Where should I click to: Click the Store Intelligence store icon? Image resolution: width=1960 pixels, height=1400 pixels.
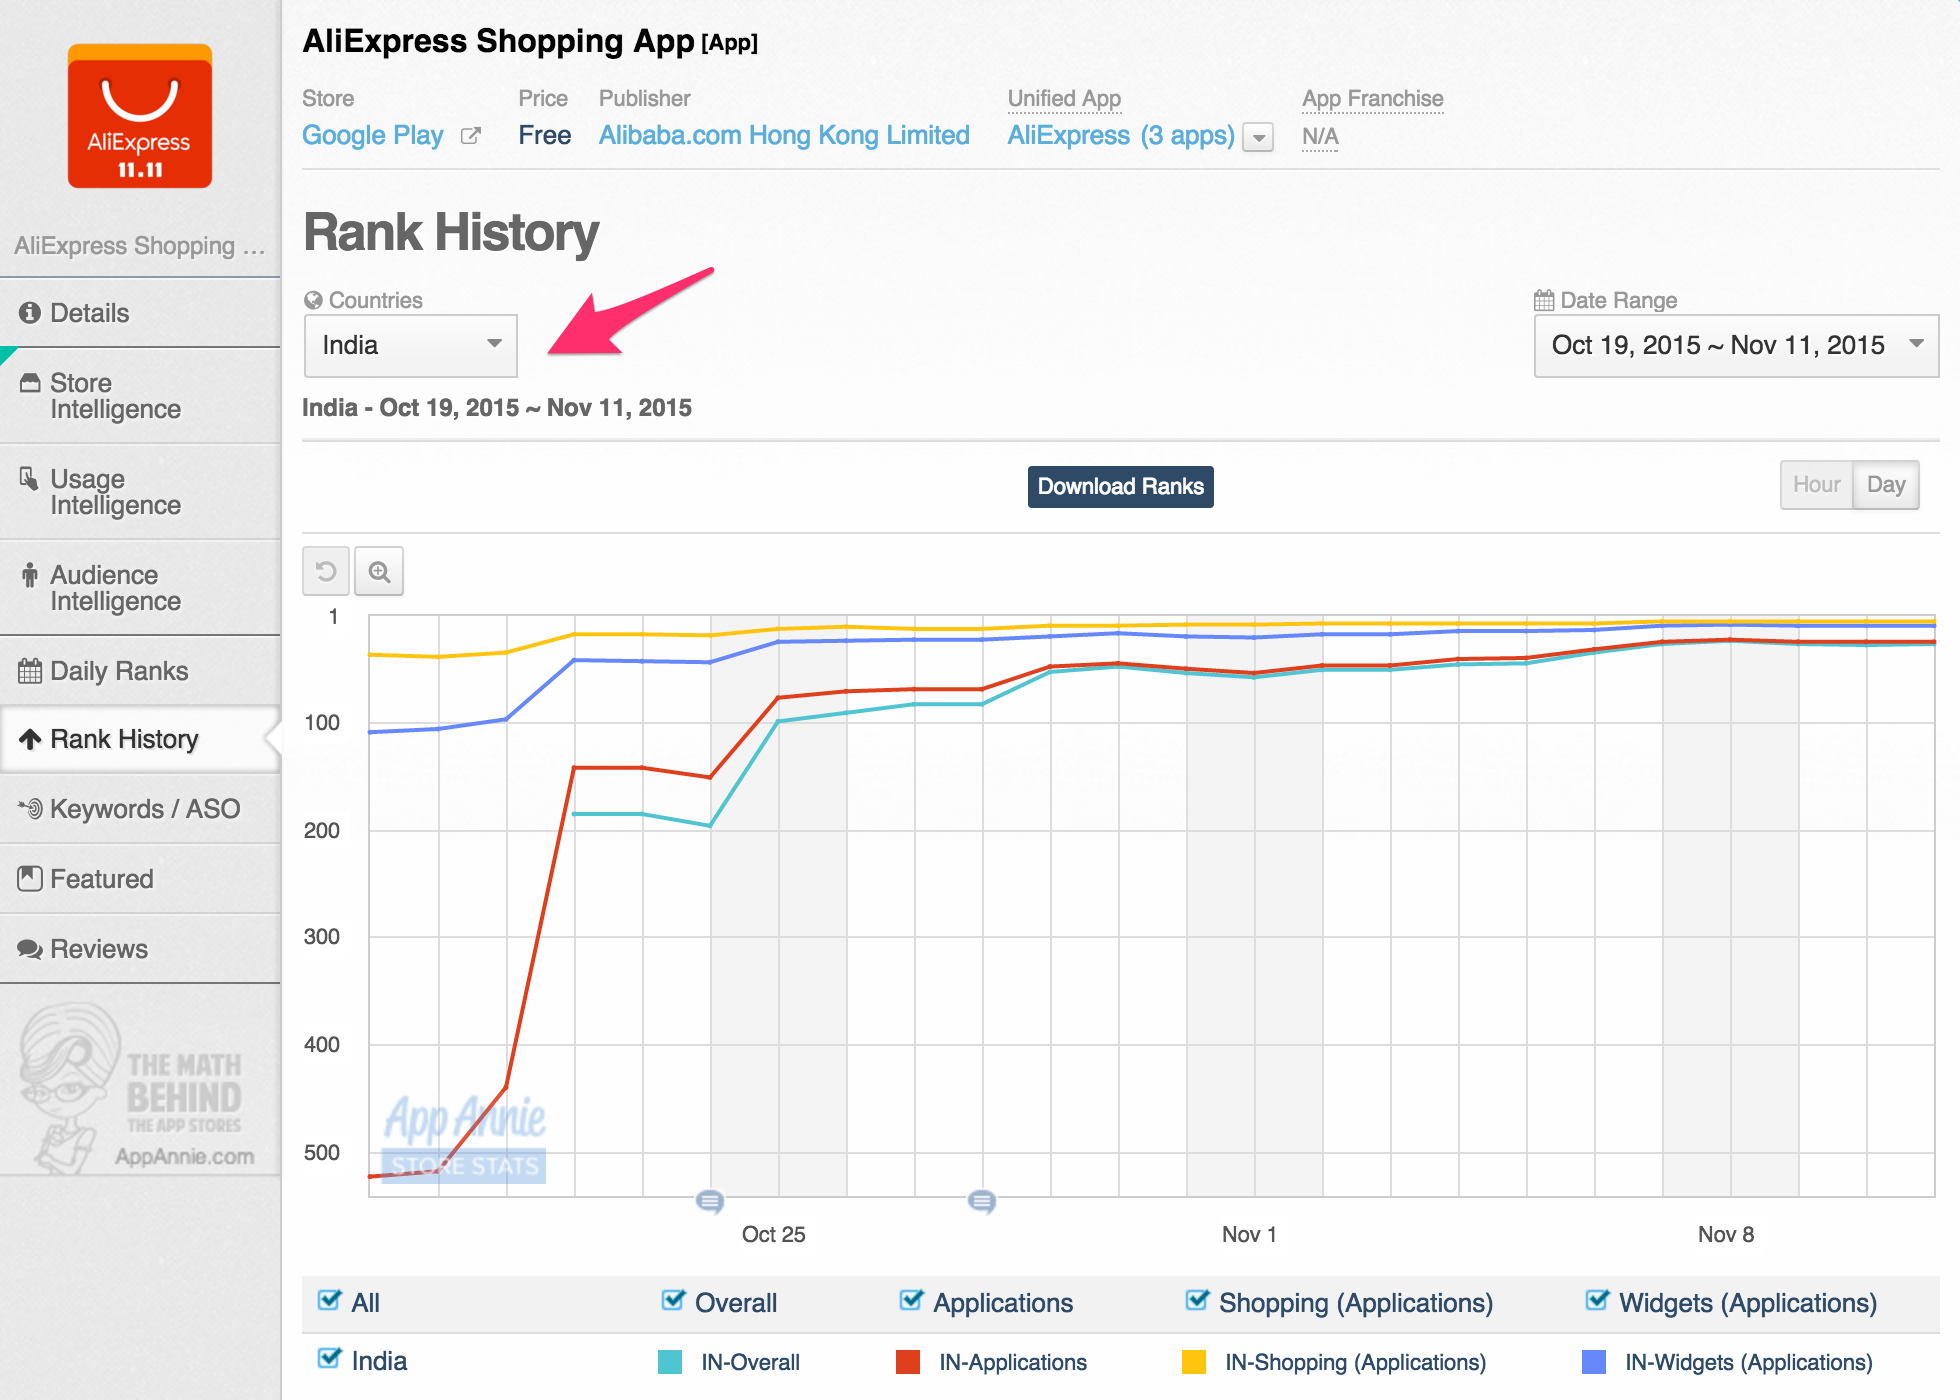[x=31, y=383]
